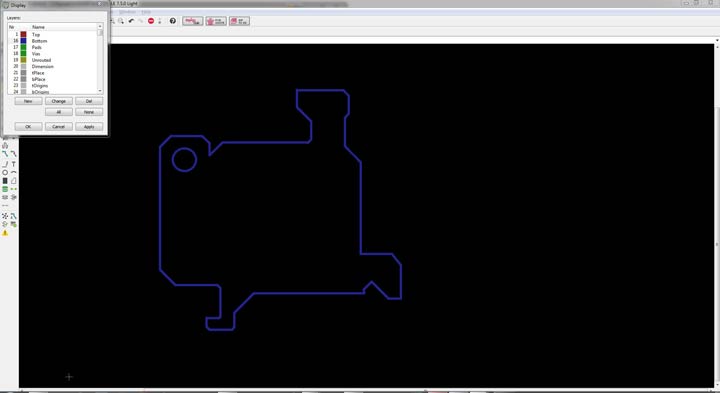Select layer 21 tPlace row
Screen dimensions: 720x393
tap(52, 73)
